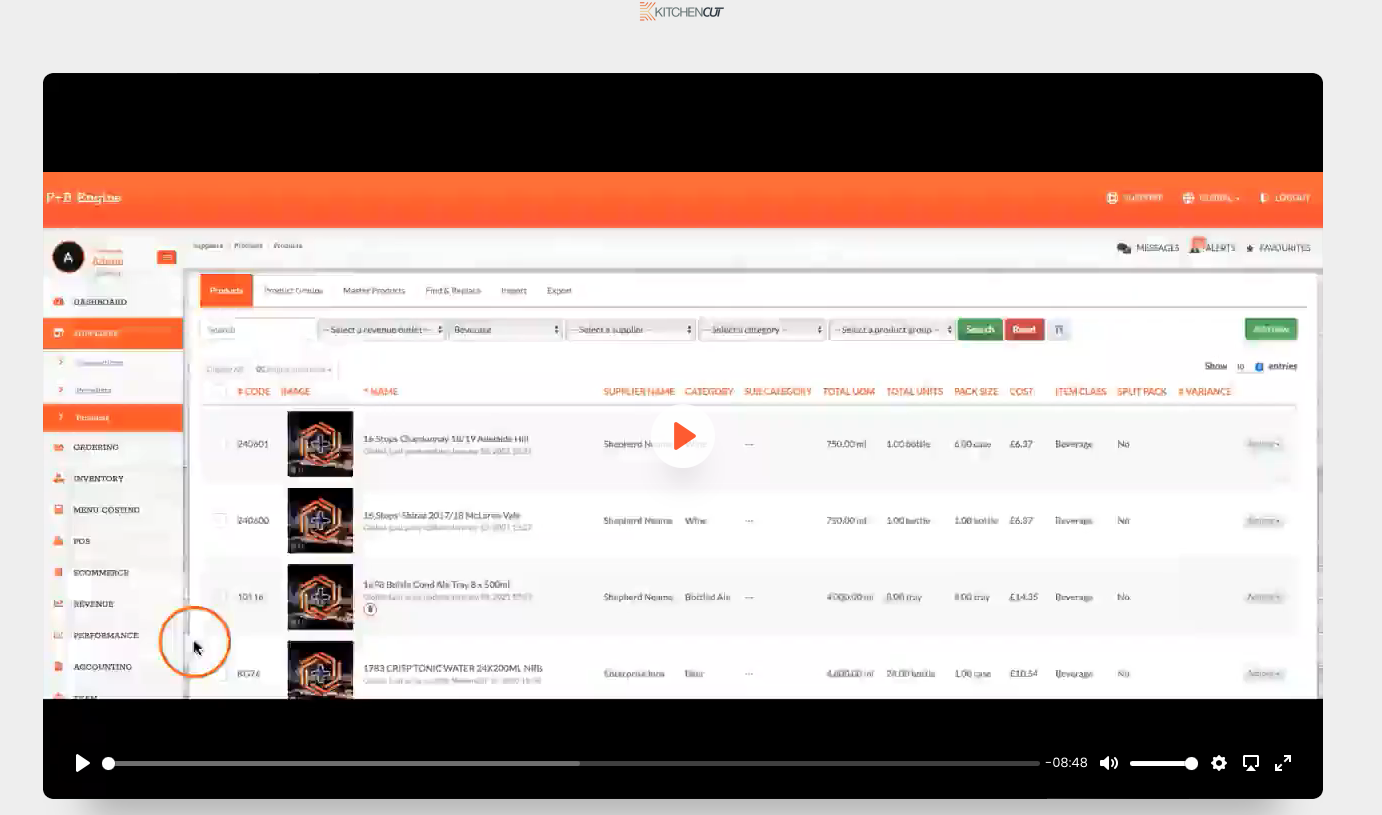This screenshot has height=815, width=1382.
Task: Expand the 'Select a supplier' dropdown
Action: 630,330
